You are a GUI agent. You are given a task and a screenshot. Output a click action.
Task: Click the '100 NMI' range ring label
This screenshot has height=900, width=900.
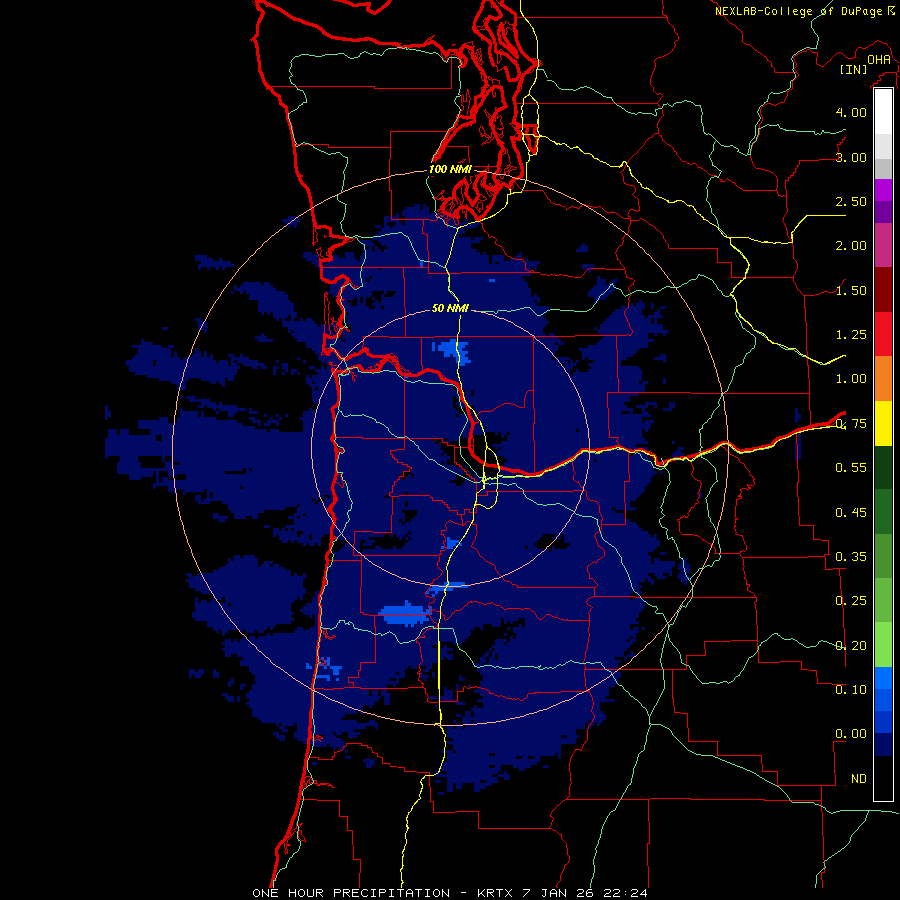pyautogui.click(x=451, y=169)
